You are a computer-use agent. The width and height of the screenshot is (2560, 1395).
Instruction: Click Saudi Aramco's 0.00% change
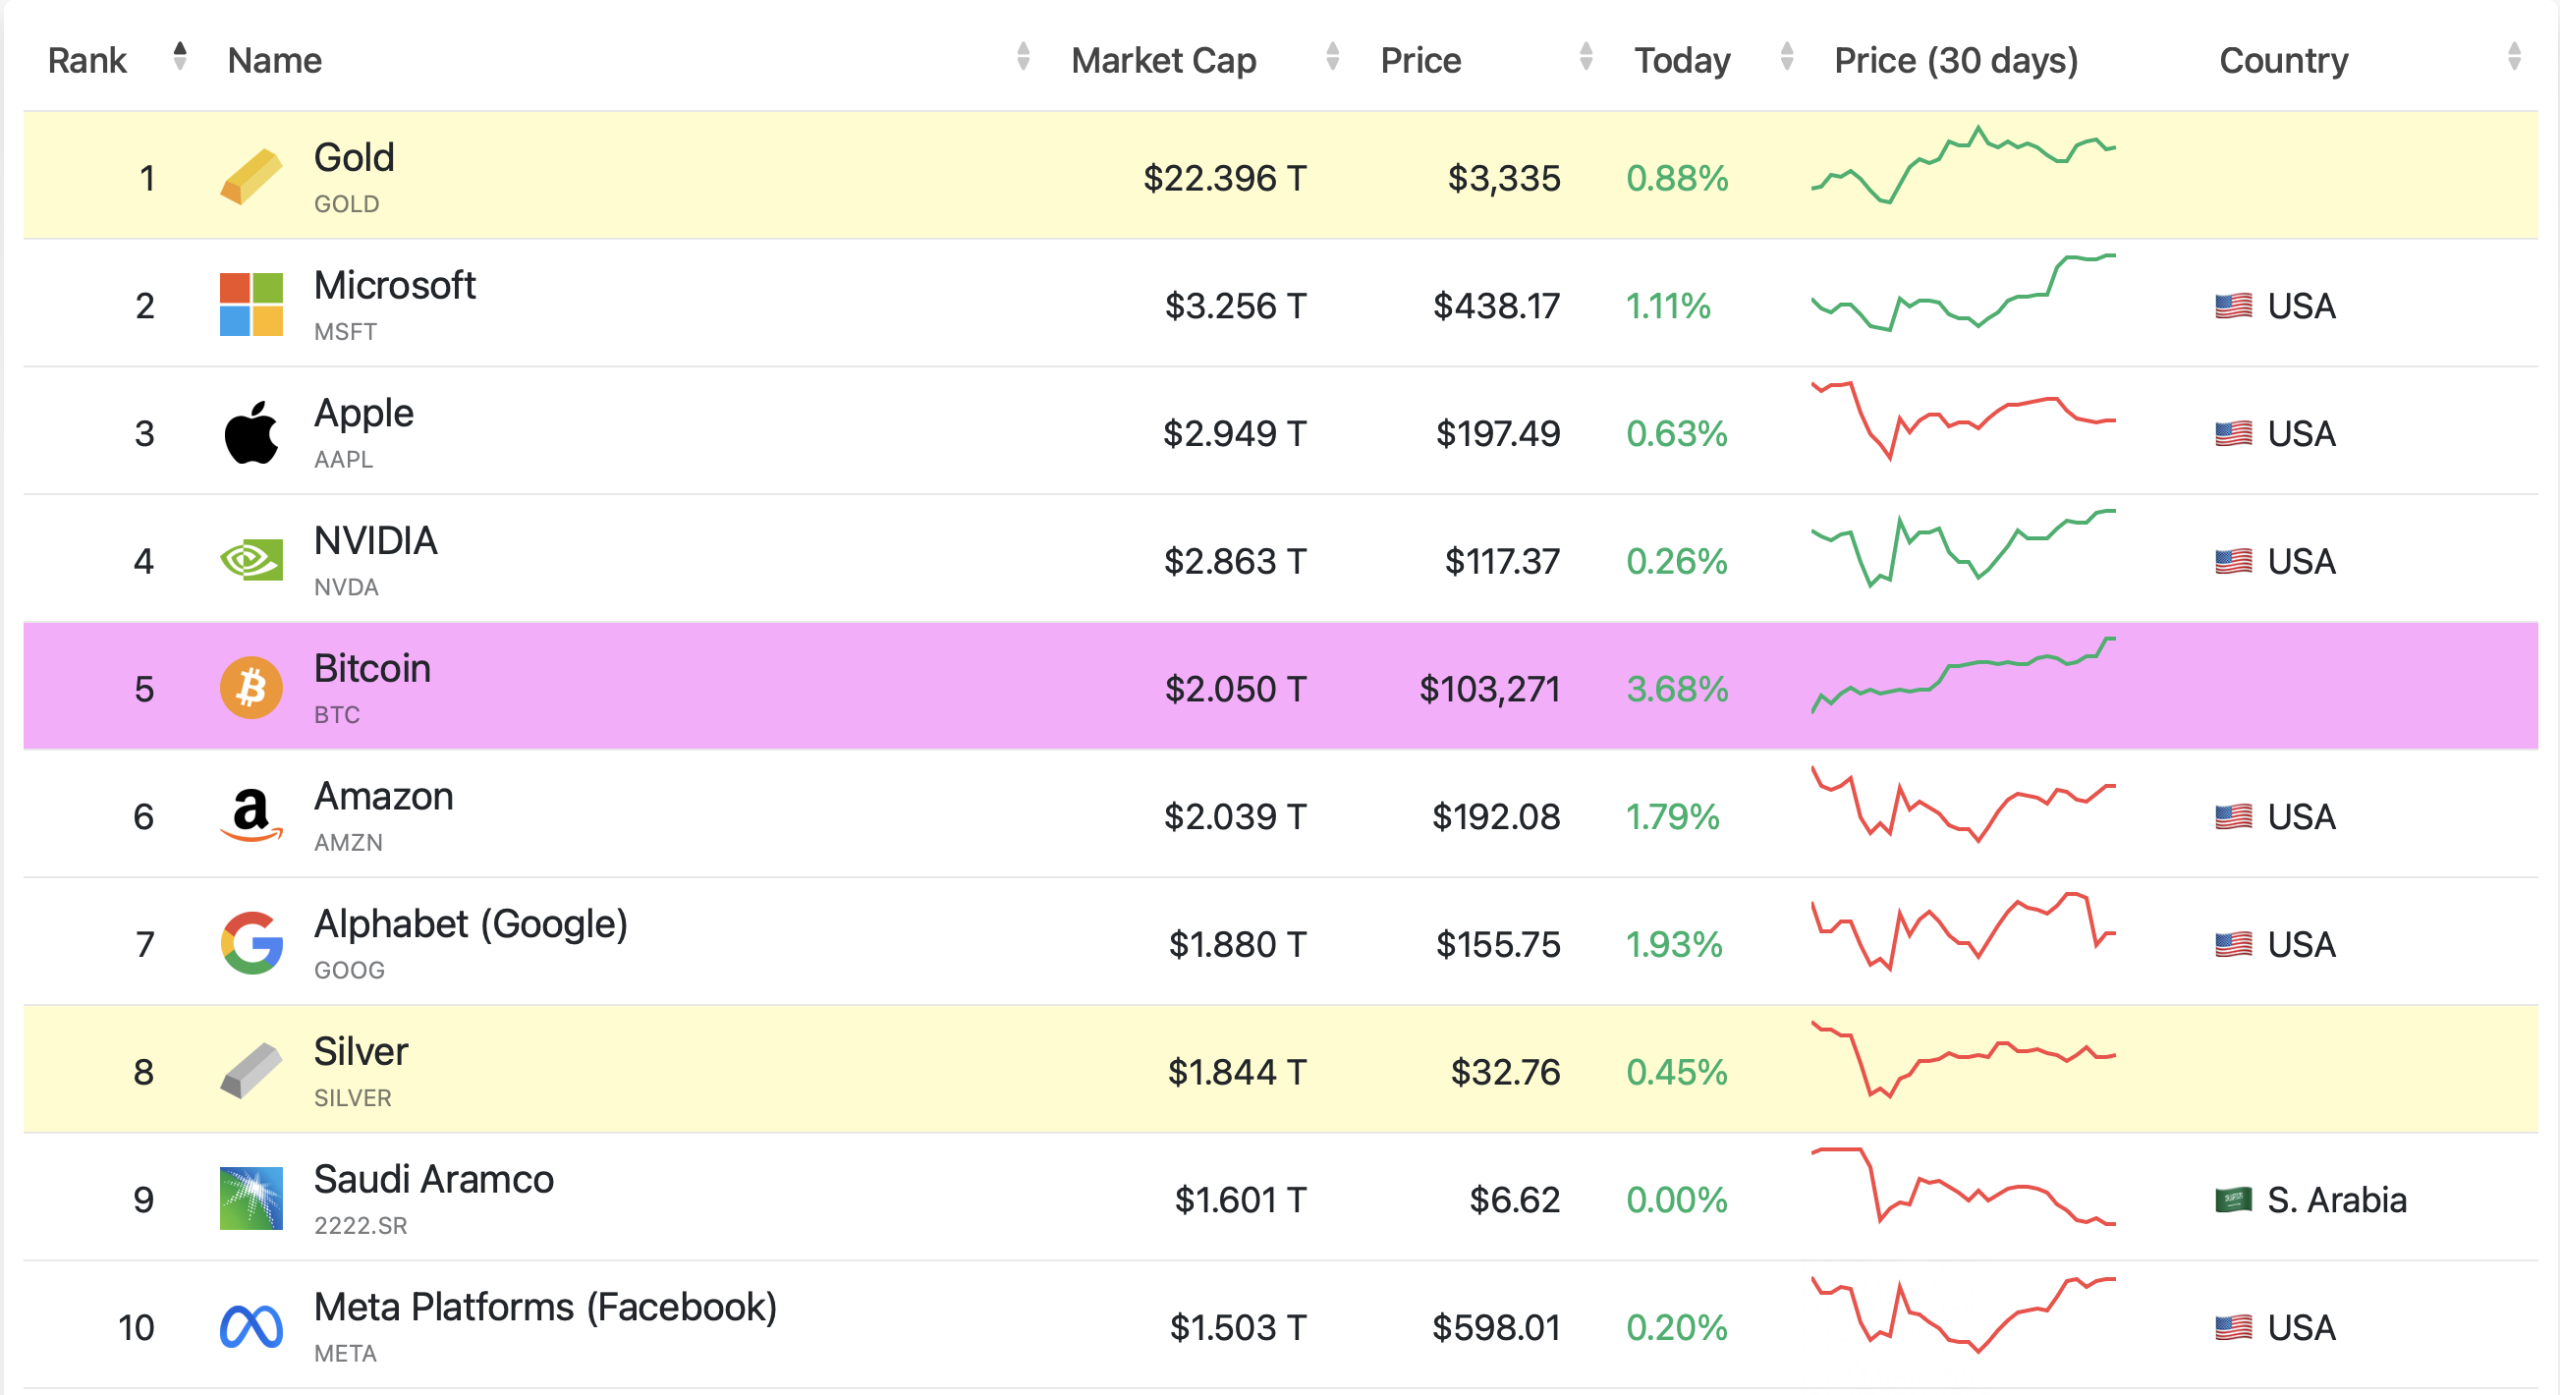[x=1677, y=1199]
